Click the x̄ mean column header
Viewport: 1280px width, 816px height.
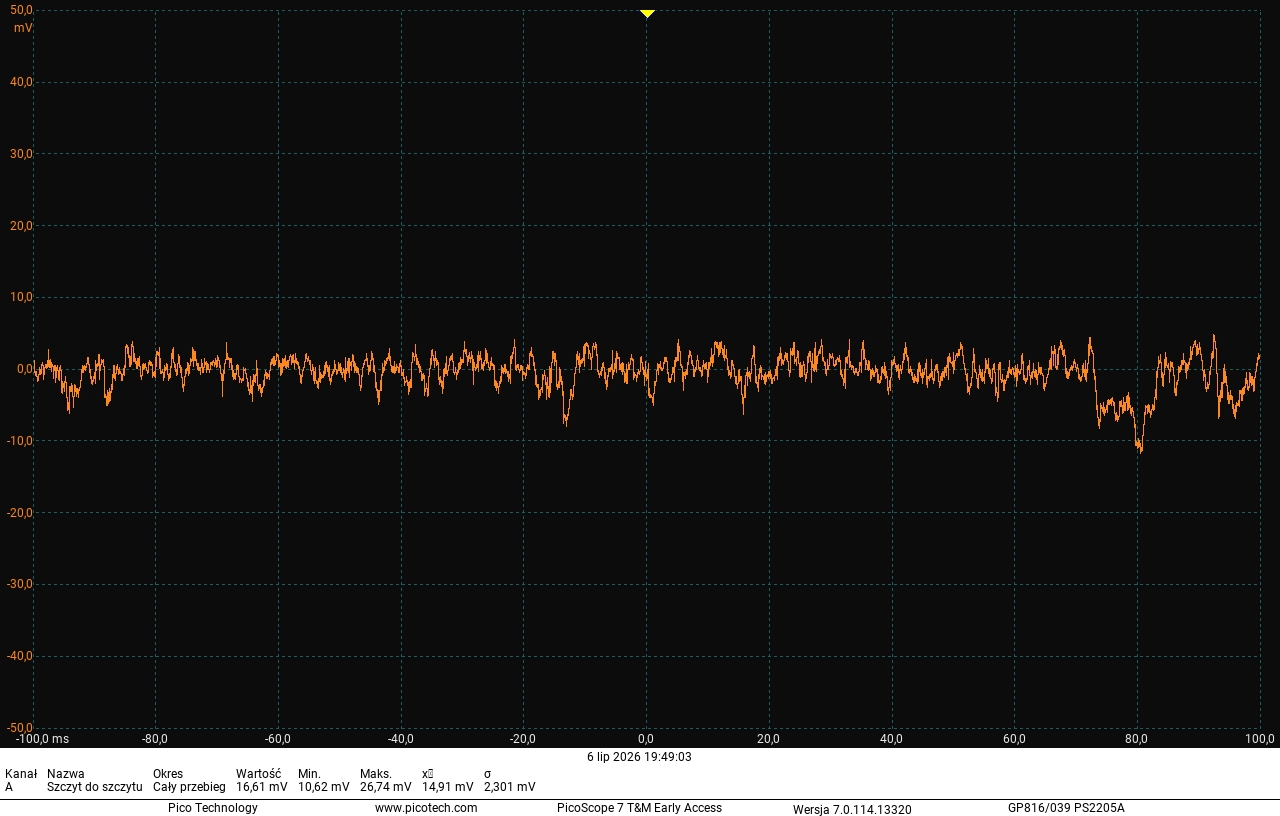[428, 774]
